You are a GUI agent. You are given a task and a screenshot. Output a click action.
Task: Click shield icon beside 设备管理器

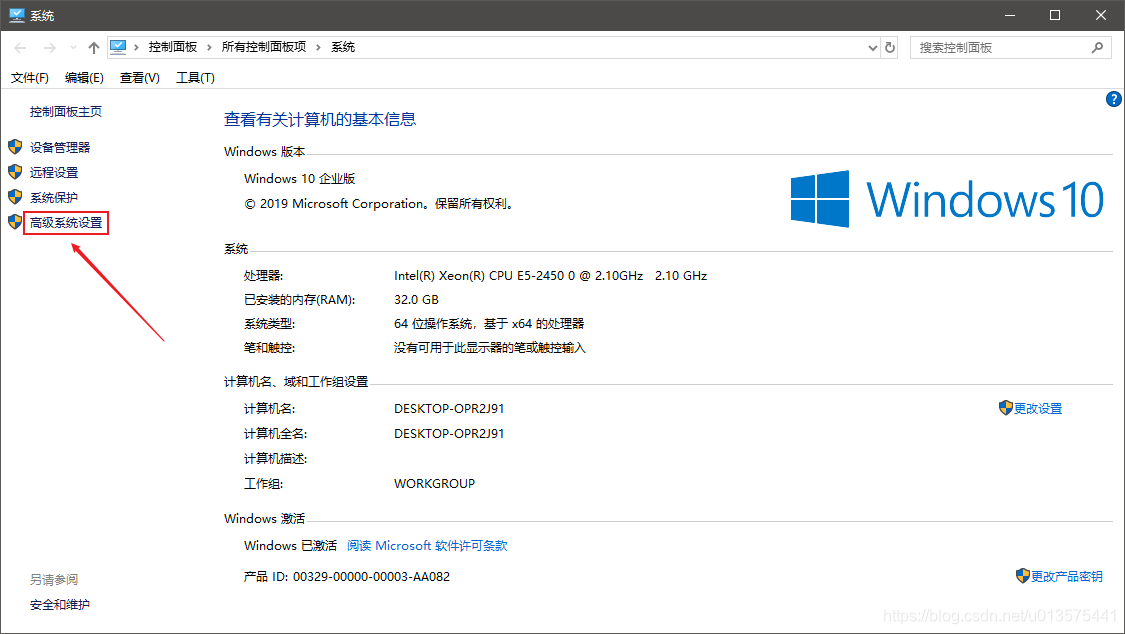tap(15, 147)
